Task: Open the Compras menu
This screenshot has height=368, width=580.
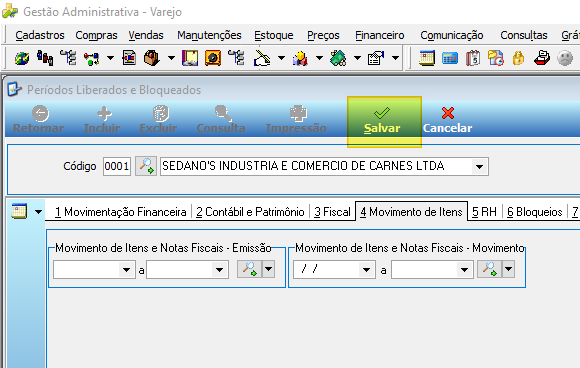Action: click(x=96, y=35)
